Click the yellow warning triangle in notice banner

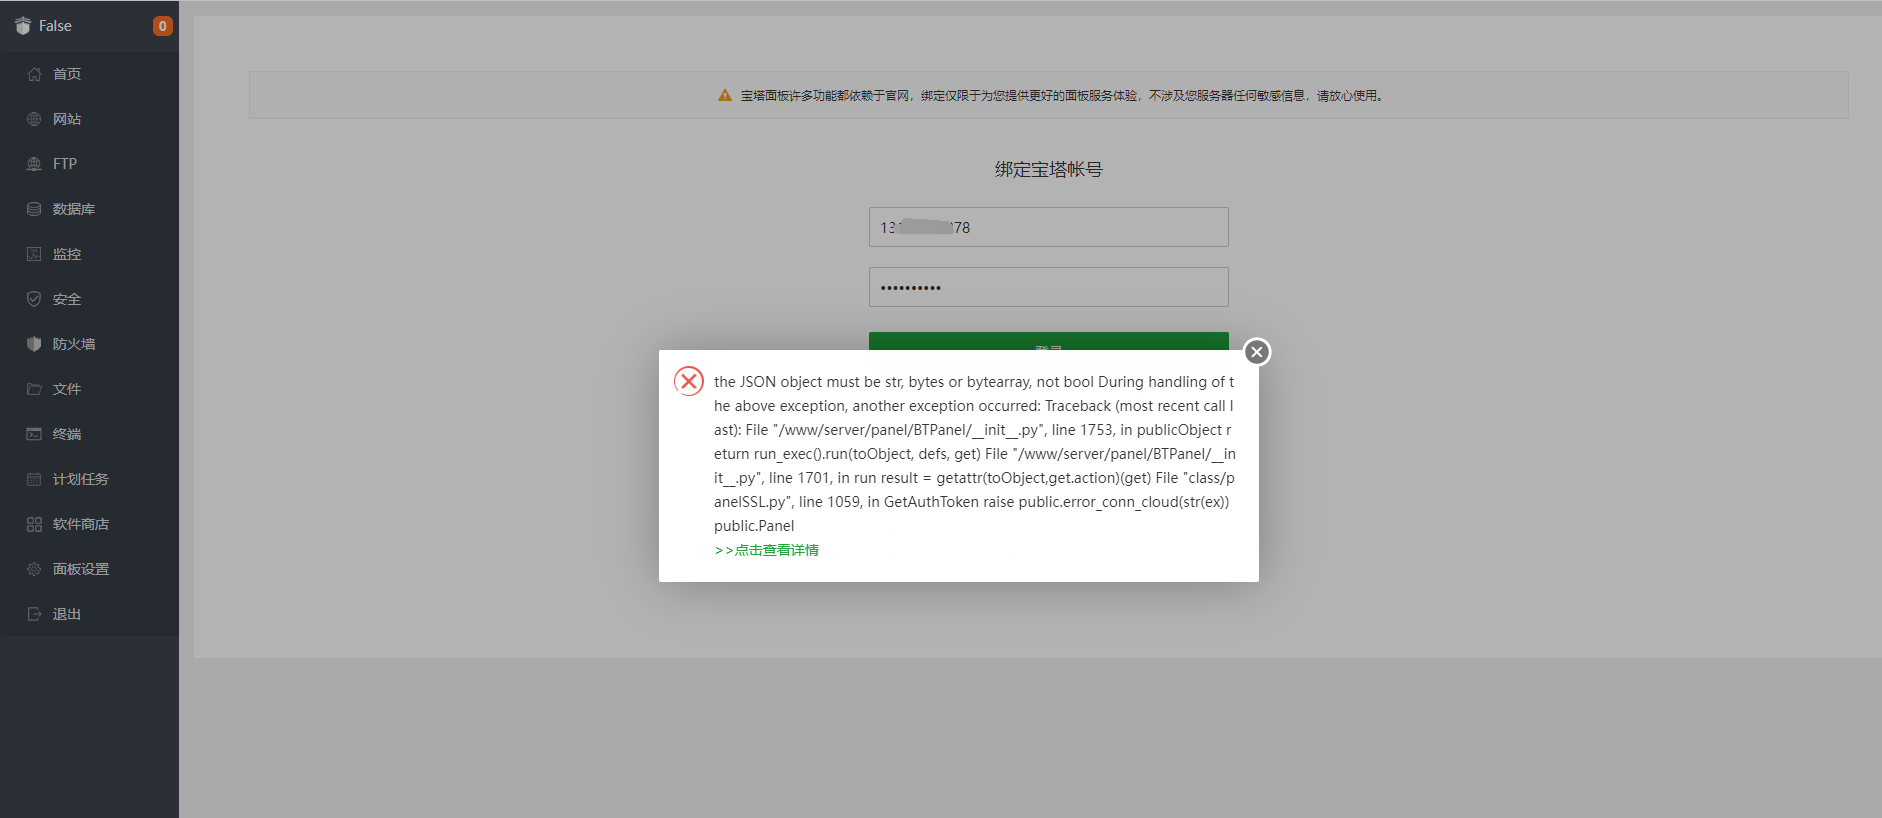tap(725, 96)
